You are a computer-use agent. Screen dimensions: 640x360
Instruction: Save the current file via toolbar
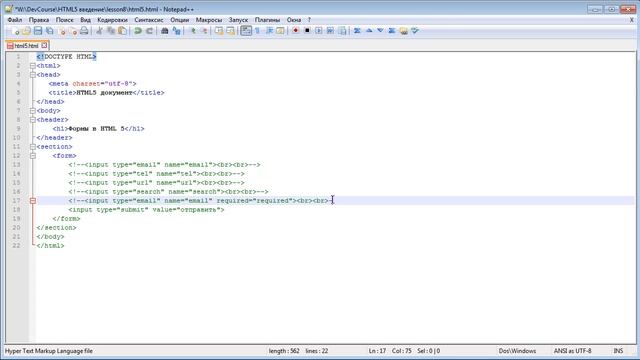coord(38,31)
